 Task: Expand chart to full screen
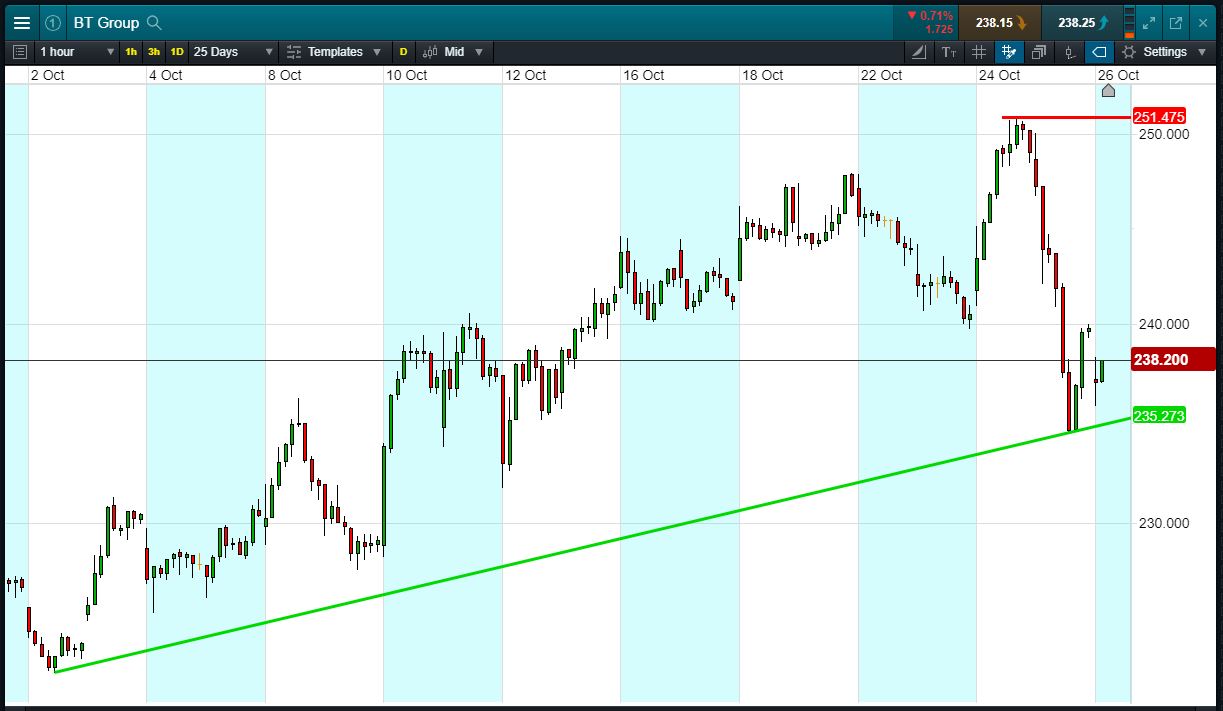pos(1149,22)
